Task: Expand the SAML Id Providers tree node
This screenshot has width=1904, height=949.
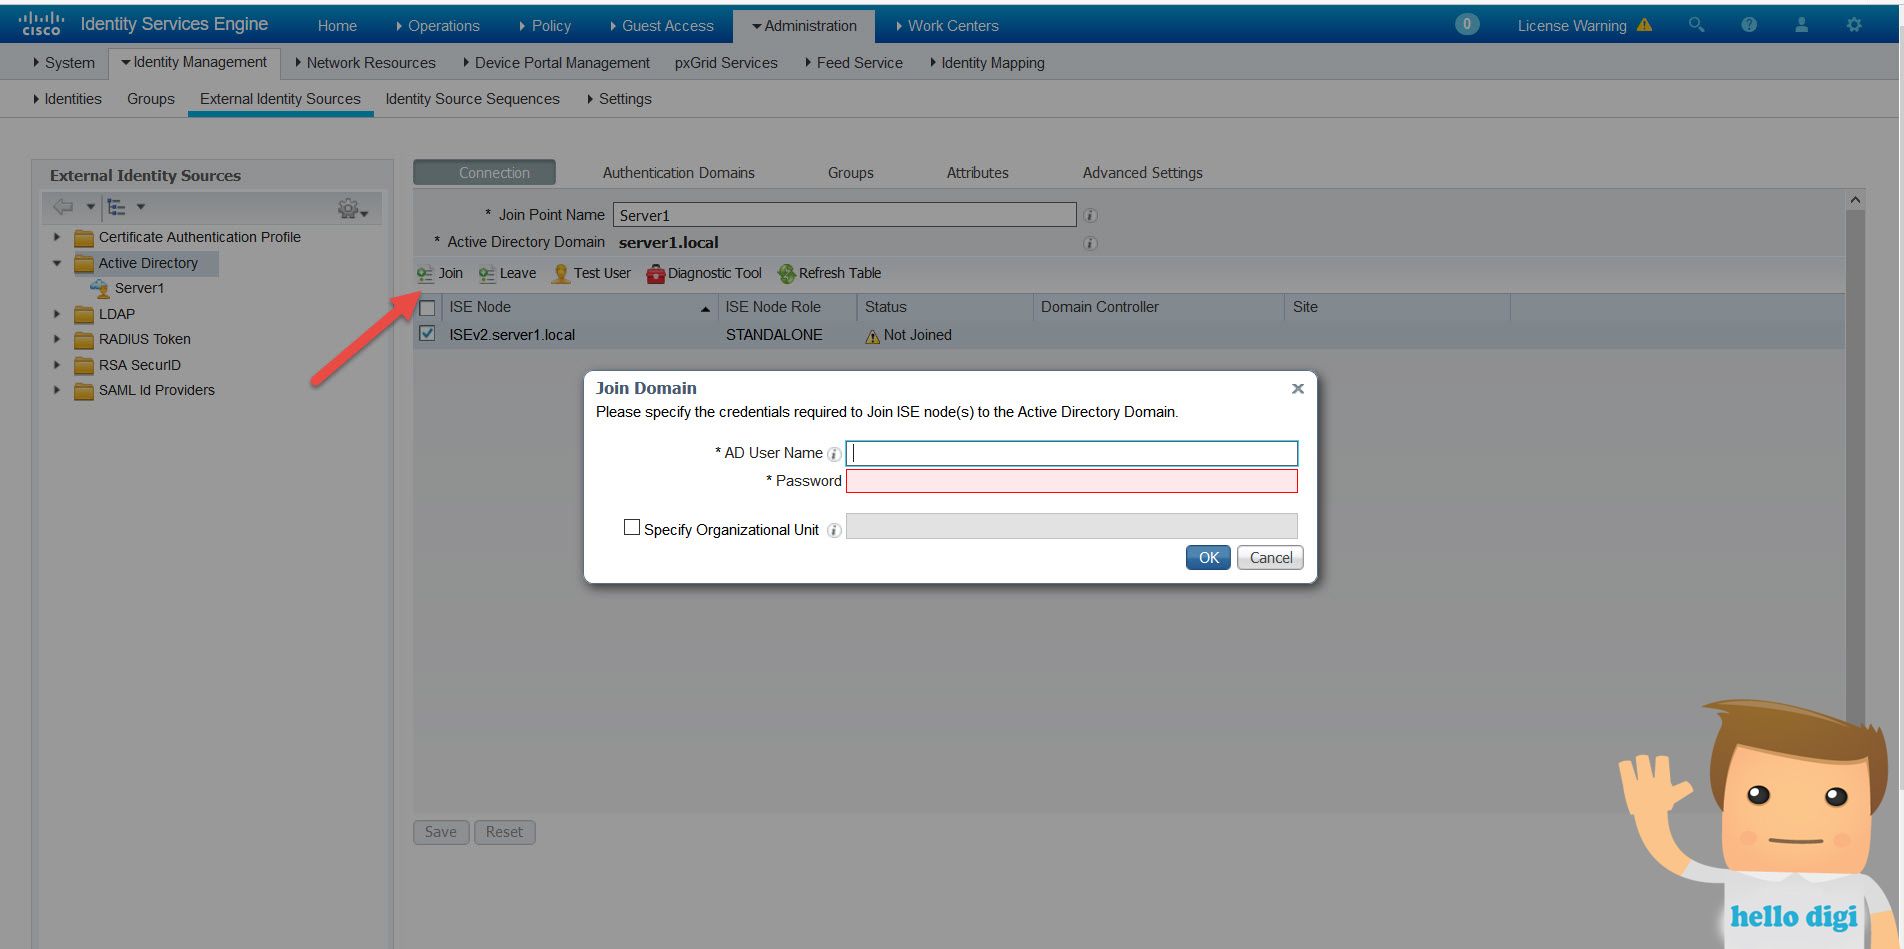Action: [56, 391]
